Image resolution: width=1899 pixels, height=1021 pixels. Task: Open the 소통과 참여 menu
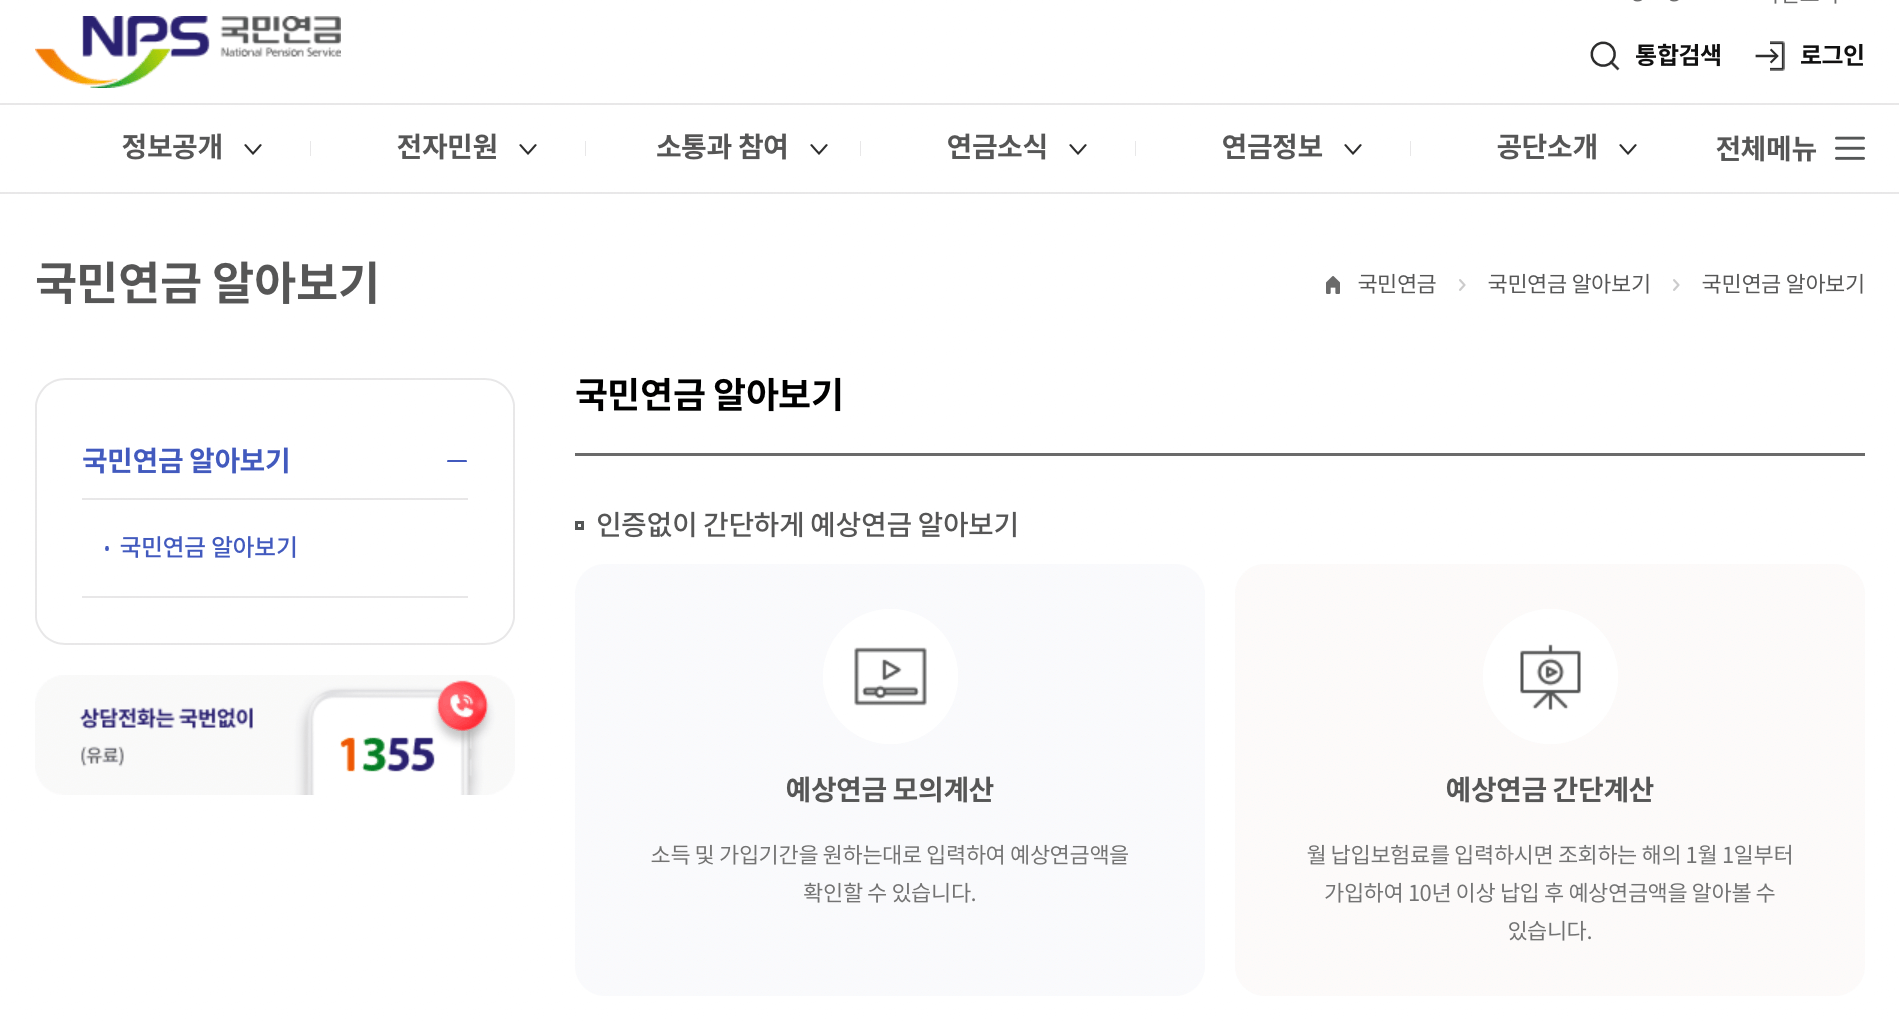point(723,148)
